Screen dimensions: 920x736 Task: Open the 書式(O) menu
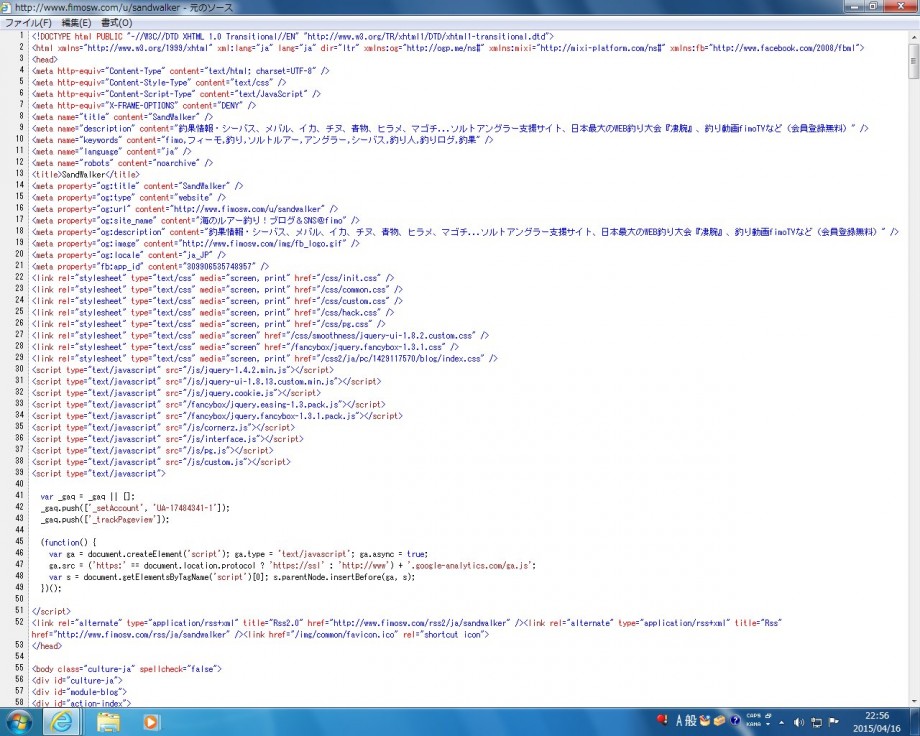coord(116,23)
